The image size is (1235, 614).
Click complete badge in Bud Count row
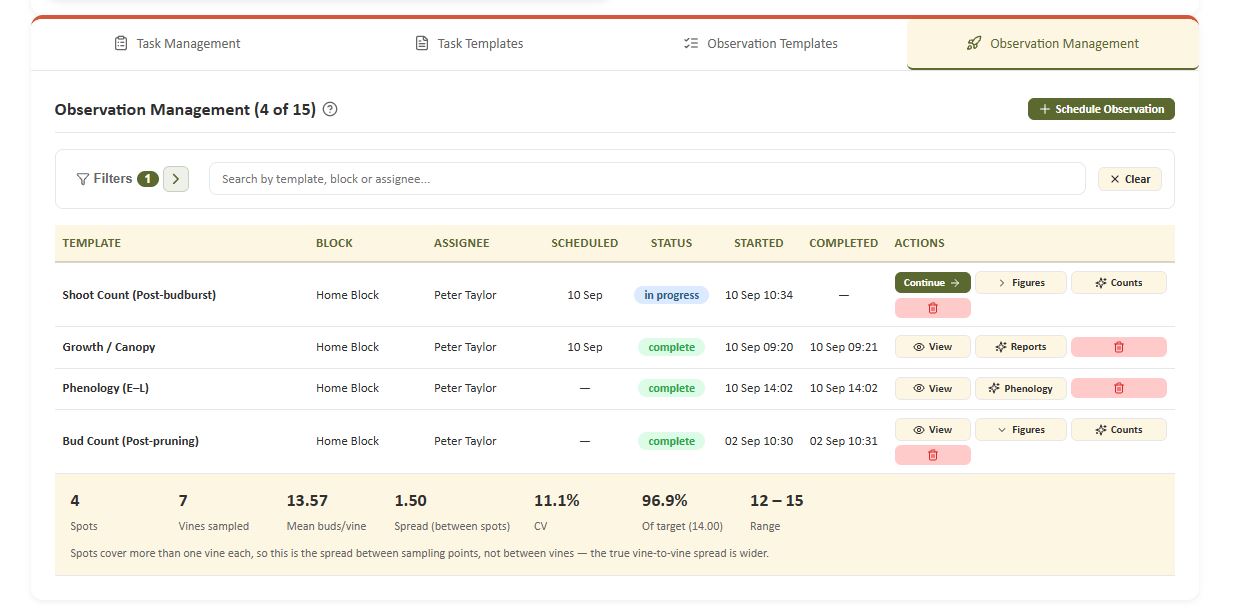pos(671,441)
